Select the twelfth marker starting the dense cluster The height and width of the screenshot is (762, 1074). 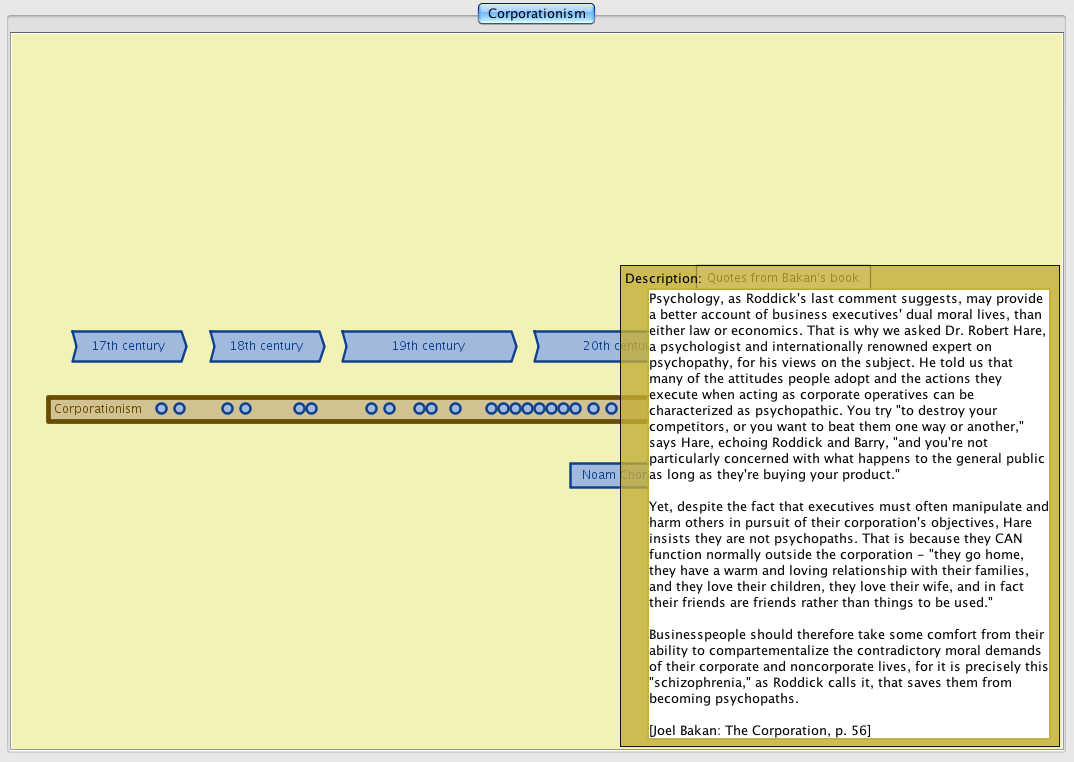coord(492,409)
